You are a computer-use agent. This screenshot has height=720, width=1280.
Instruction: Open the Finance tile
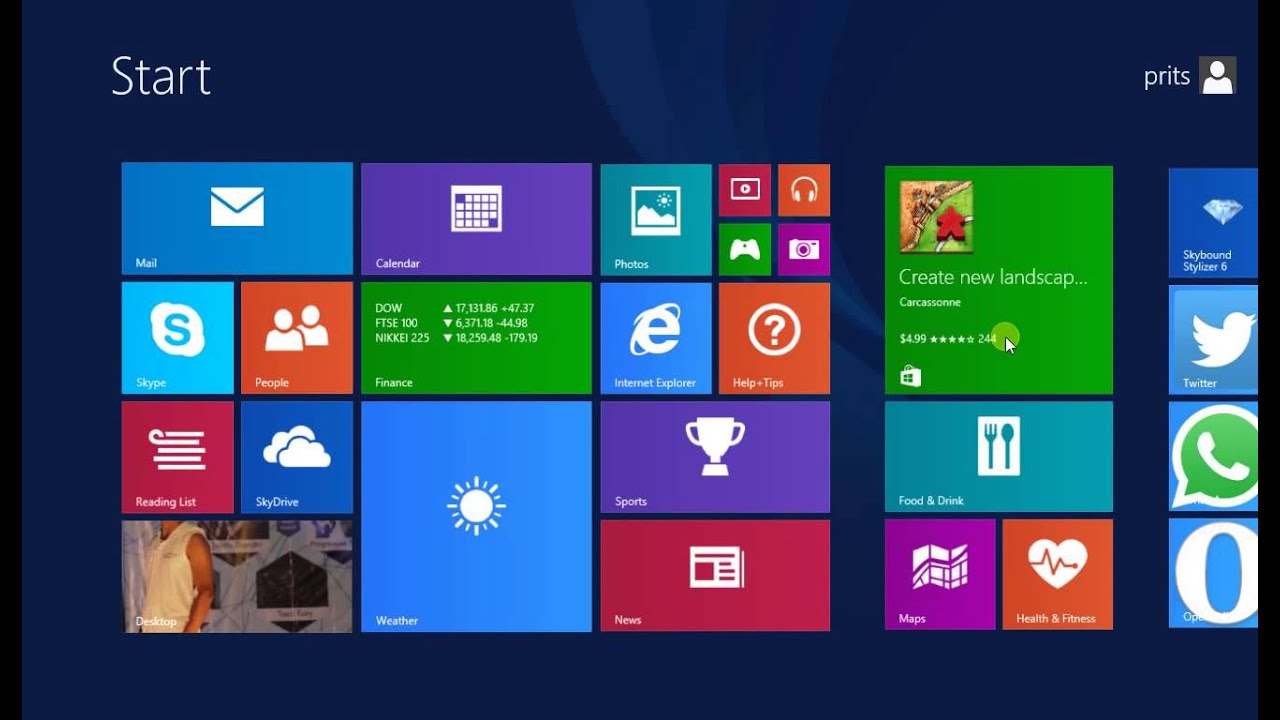476,338
